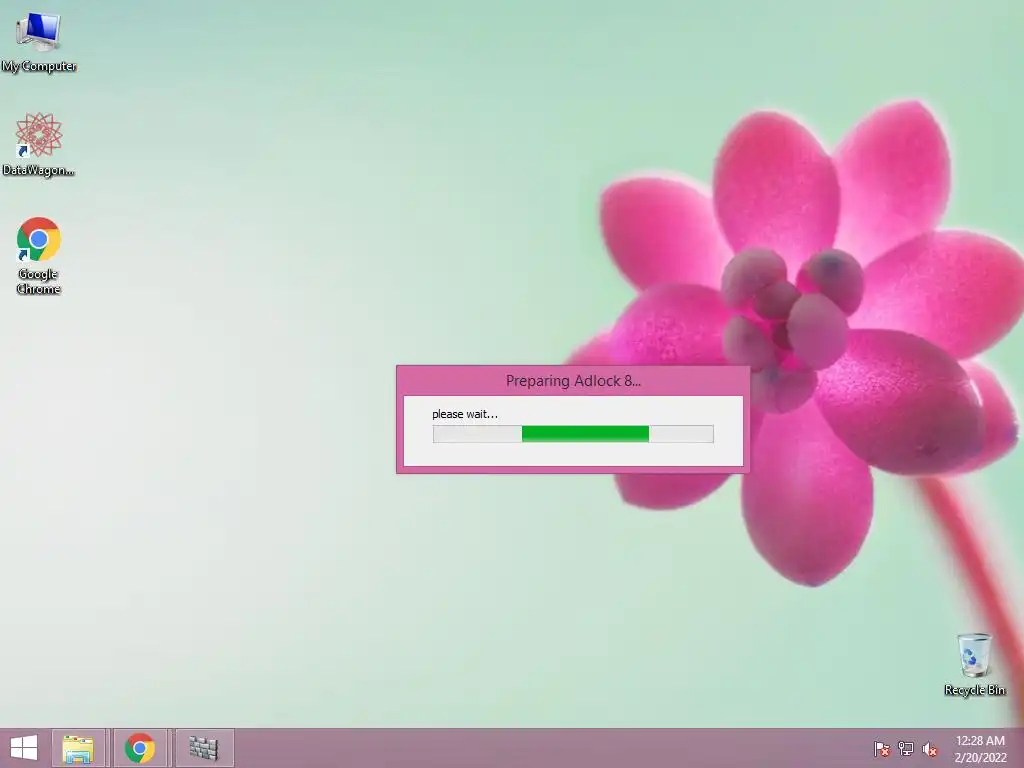Click the 'please wait...' label

[464, 414]
